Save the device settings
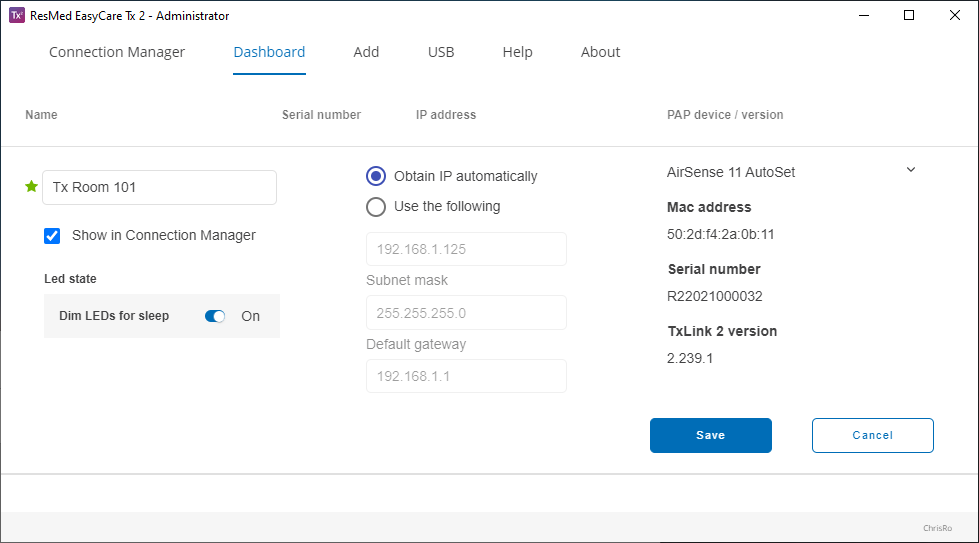 (711, 436)
